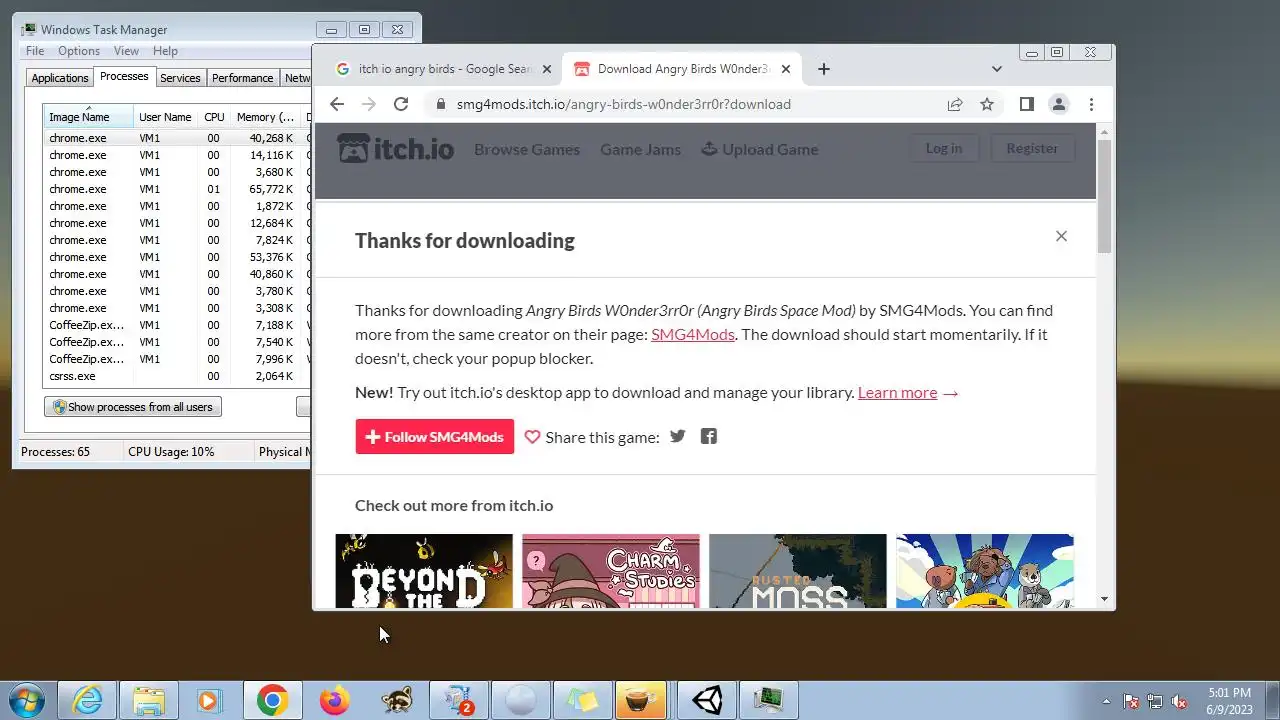Open the SMG4Mods creator page link
The image size is (1280, 720).
693,334
